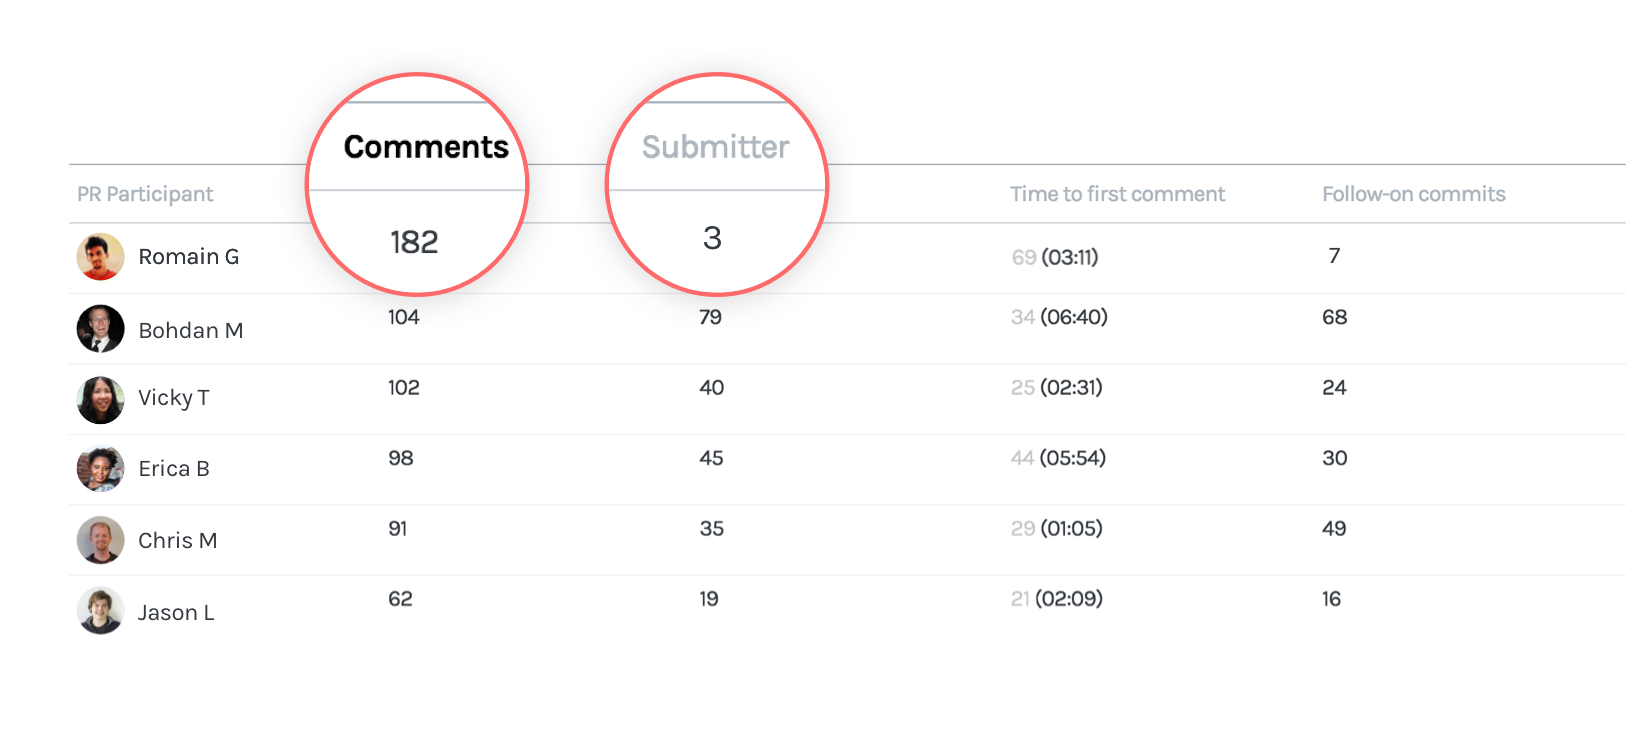The width and height of the screenshot is (1650, 750).
Task: Select the Vicky T name link
Action: [173, 398]
